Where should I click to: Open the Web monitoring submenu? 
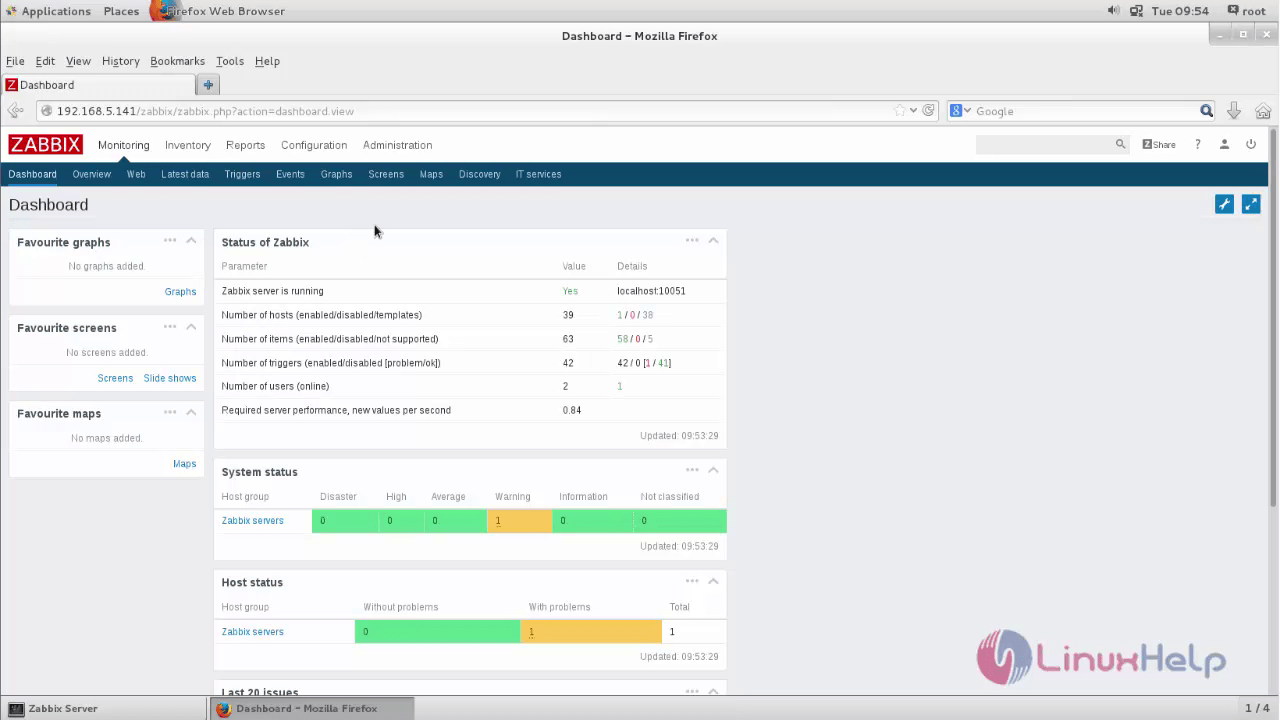tap(136, 174)
